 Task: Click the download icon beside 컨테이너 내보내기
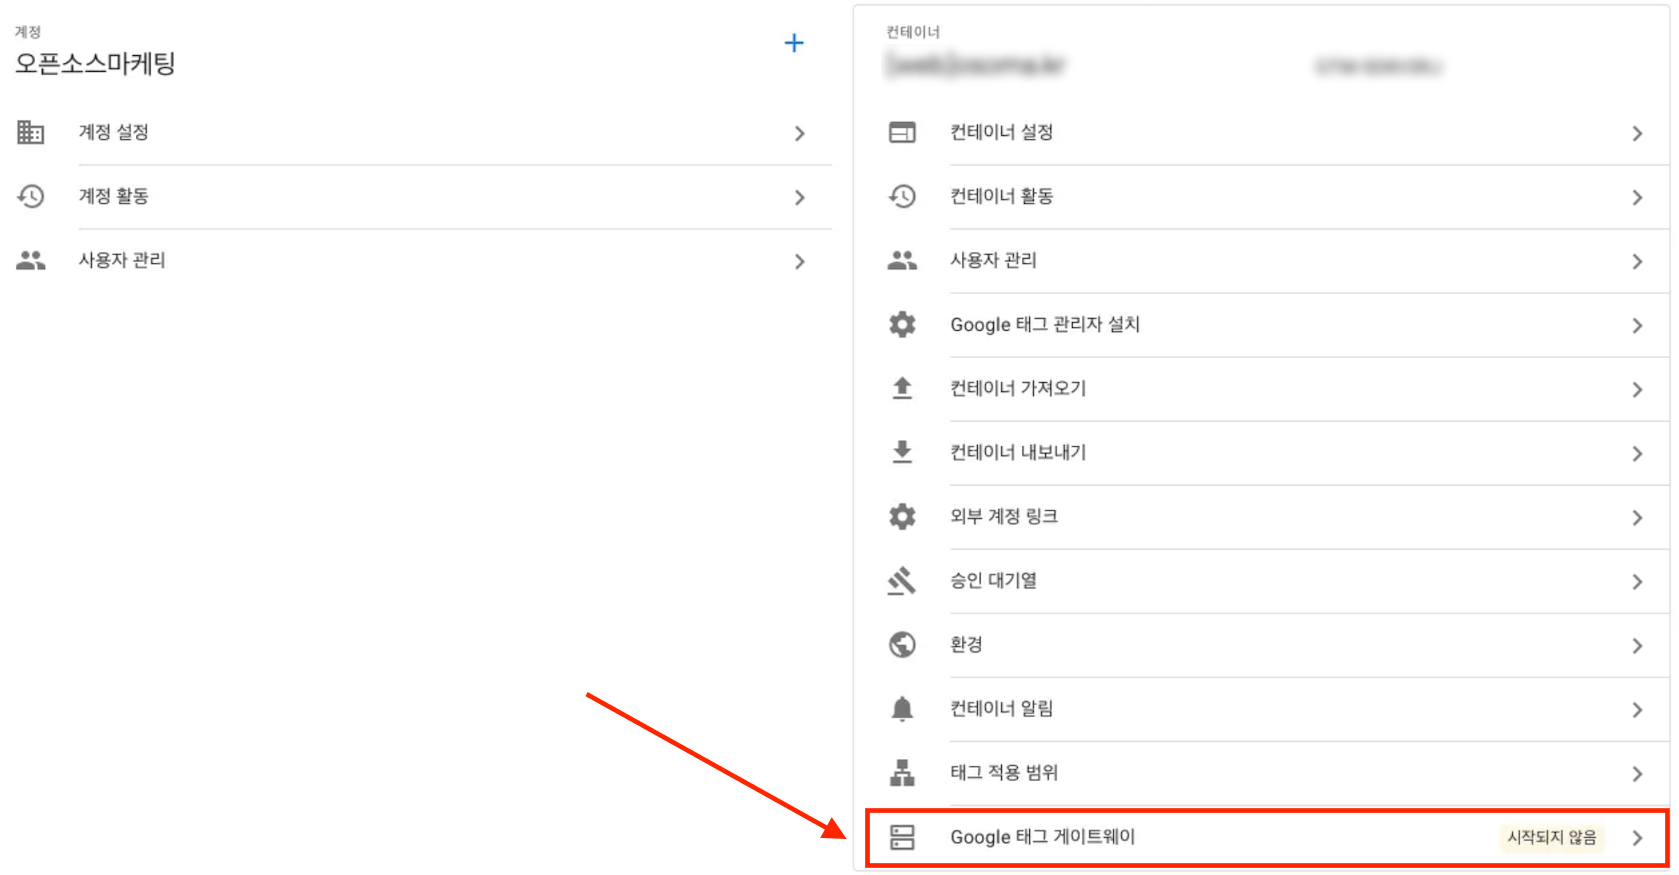coord(902,452)
